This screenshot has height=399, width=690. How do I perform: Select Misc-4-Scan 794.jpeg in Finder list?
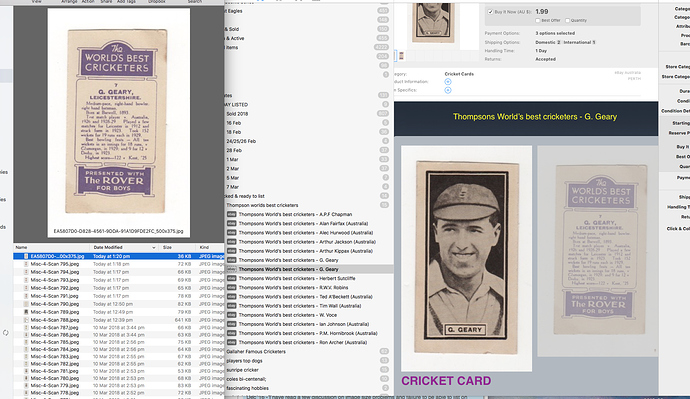[x=119, y=272]
